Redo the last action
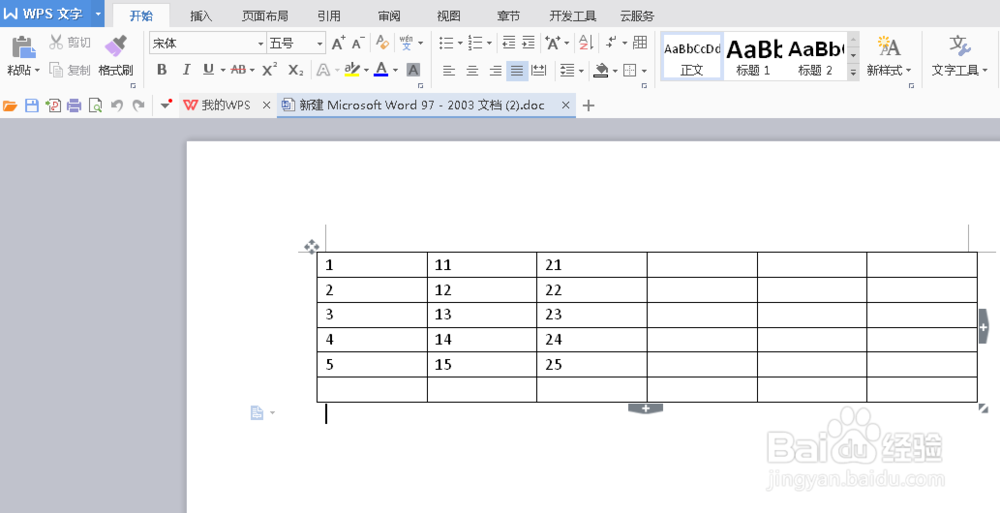 pos(138,106)
